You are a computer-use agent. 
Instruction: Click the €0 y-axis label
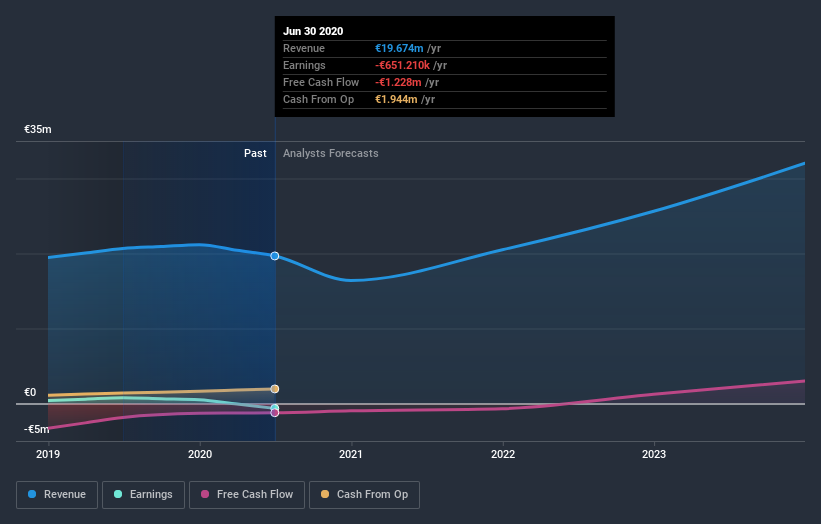pos(30,392)
